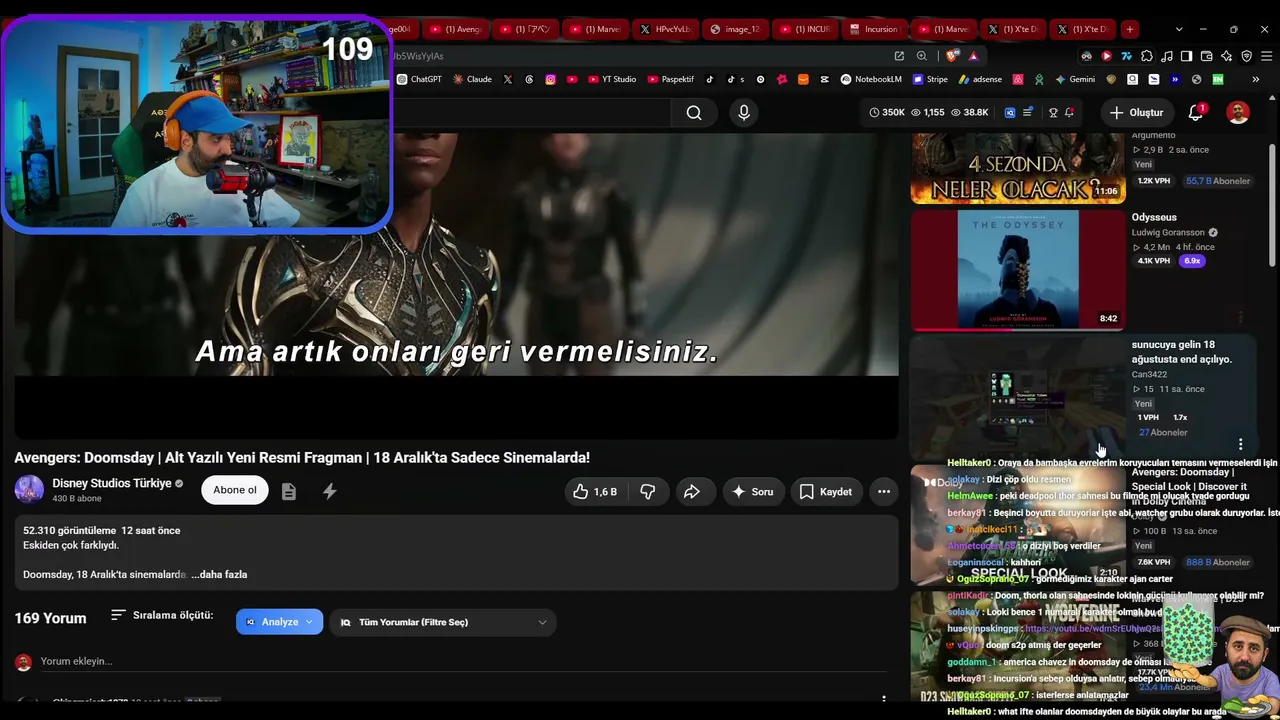This screenshot has height=720, width=1280.
Task: Open the adsense bookmark
Action: 980,79
